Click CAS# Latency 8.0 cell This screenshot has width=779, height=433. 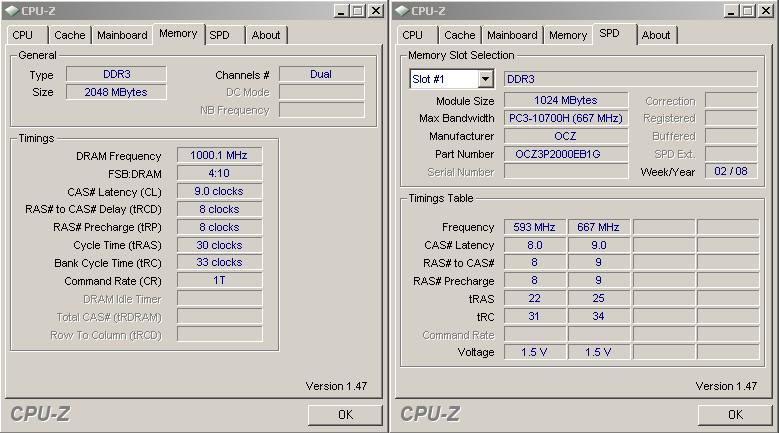pos(535,245)
